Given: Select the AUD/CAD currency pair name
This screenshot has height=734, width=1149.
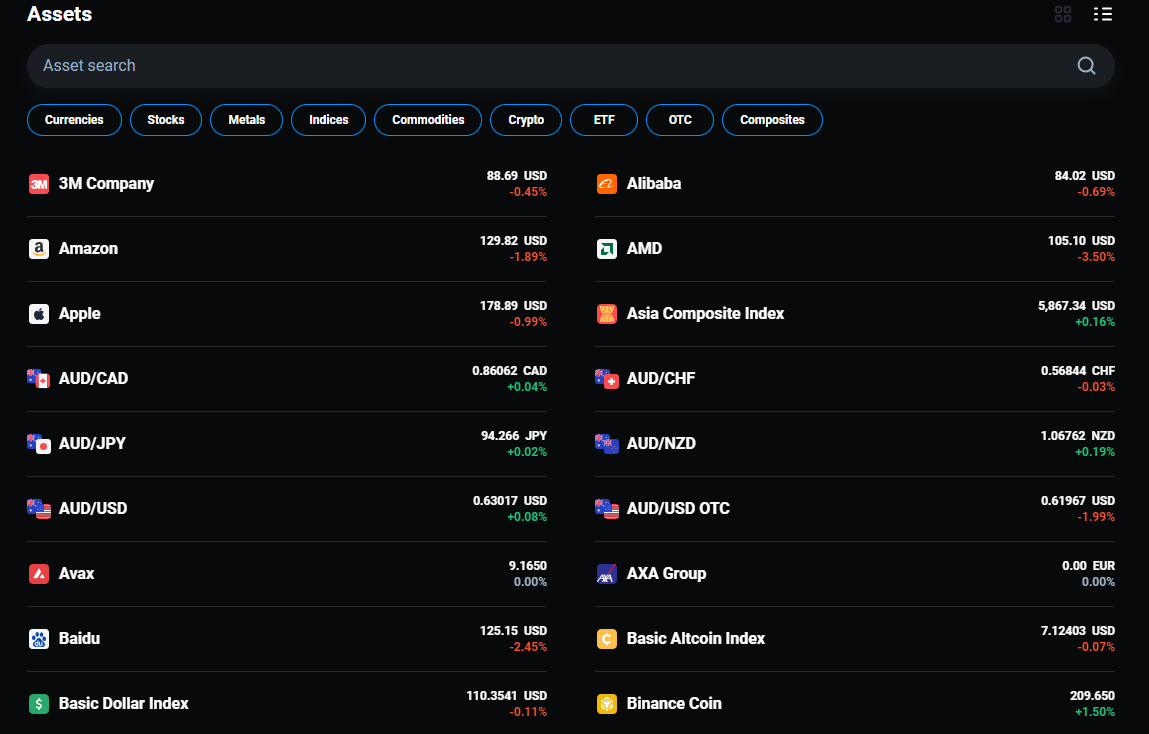Looking at the screenshot, I should 93,379.
